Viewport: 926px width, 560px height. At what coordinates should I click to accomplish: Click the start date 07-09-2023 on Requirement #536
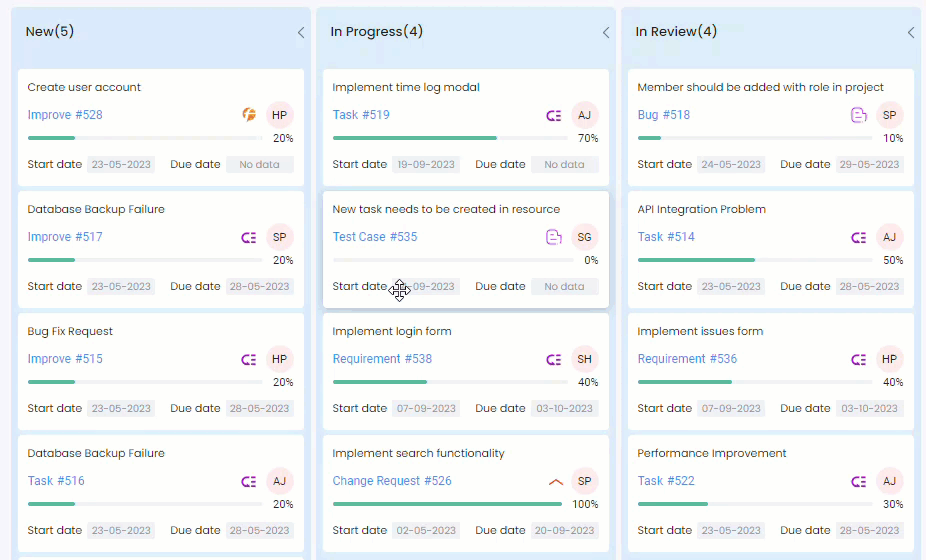pyautogui.click(x=730, y=408)
